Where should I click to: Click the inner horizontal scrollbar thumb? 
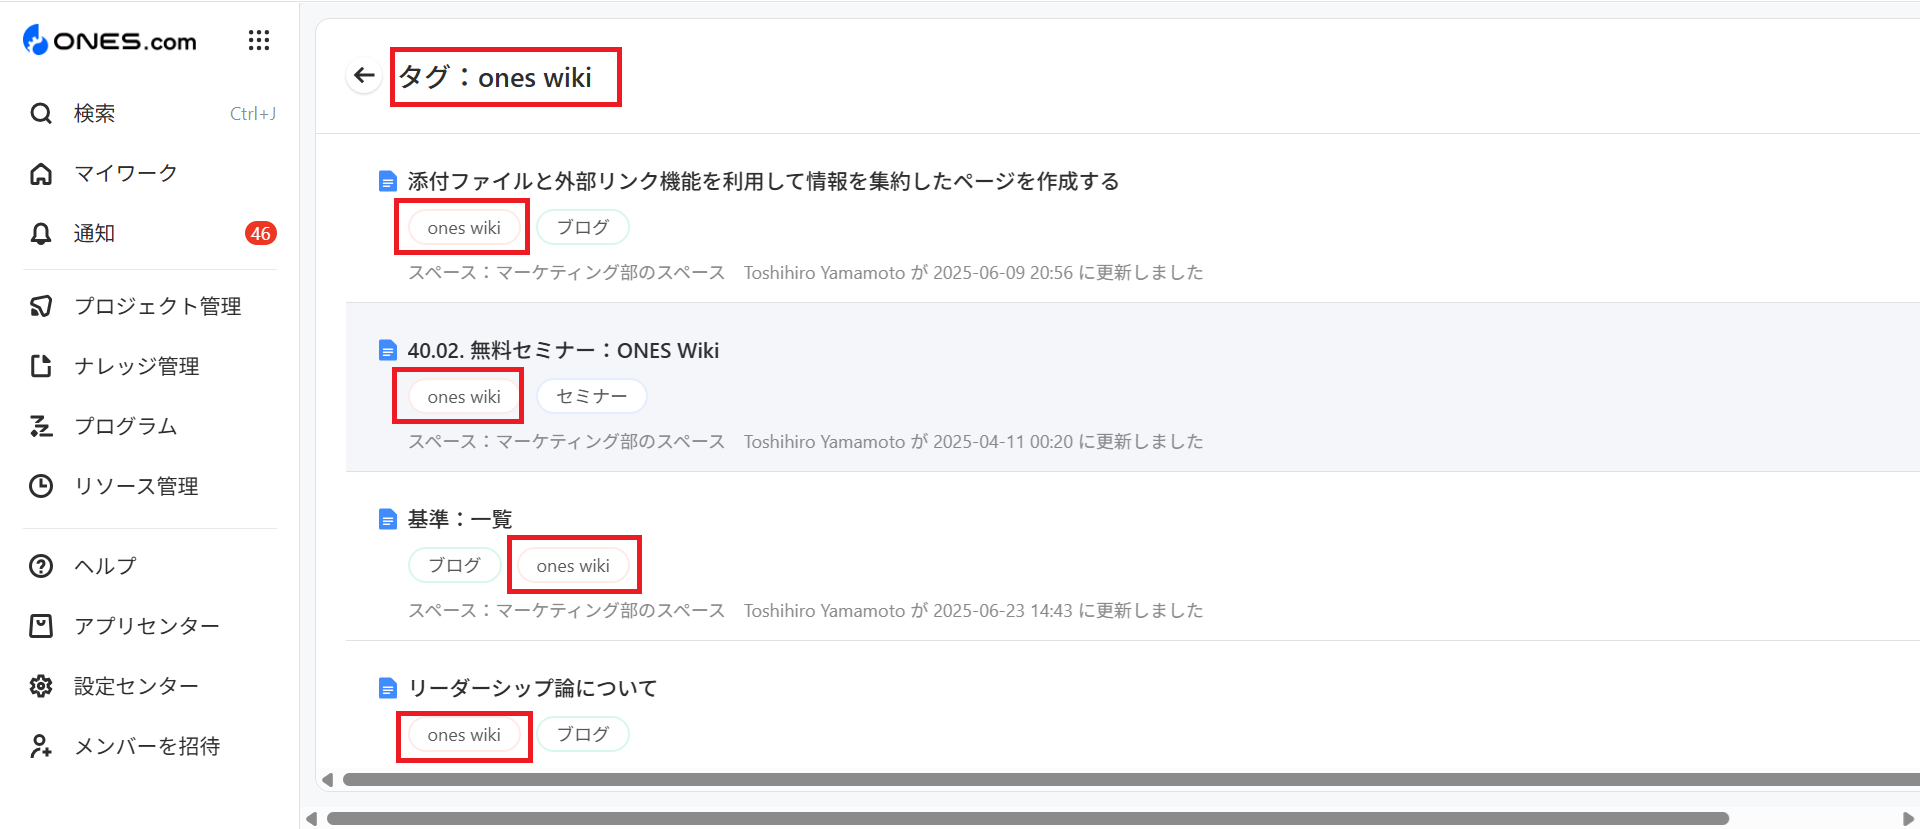point(1131,779)
